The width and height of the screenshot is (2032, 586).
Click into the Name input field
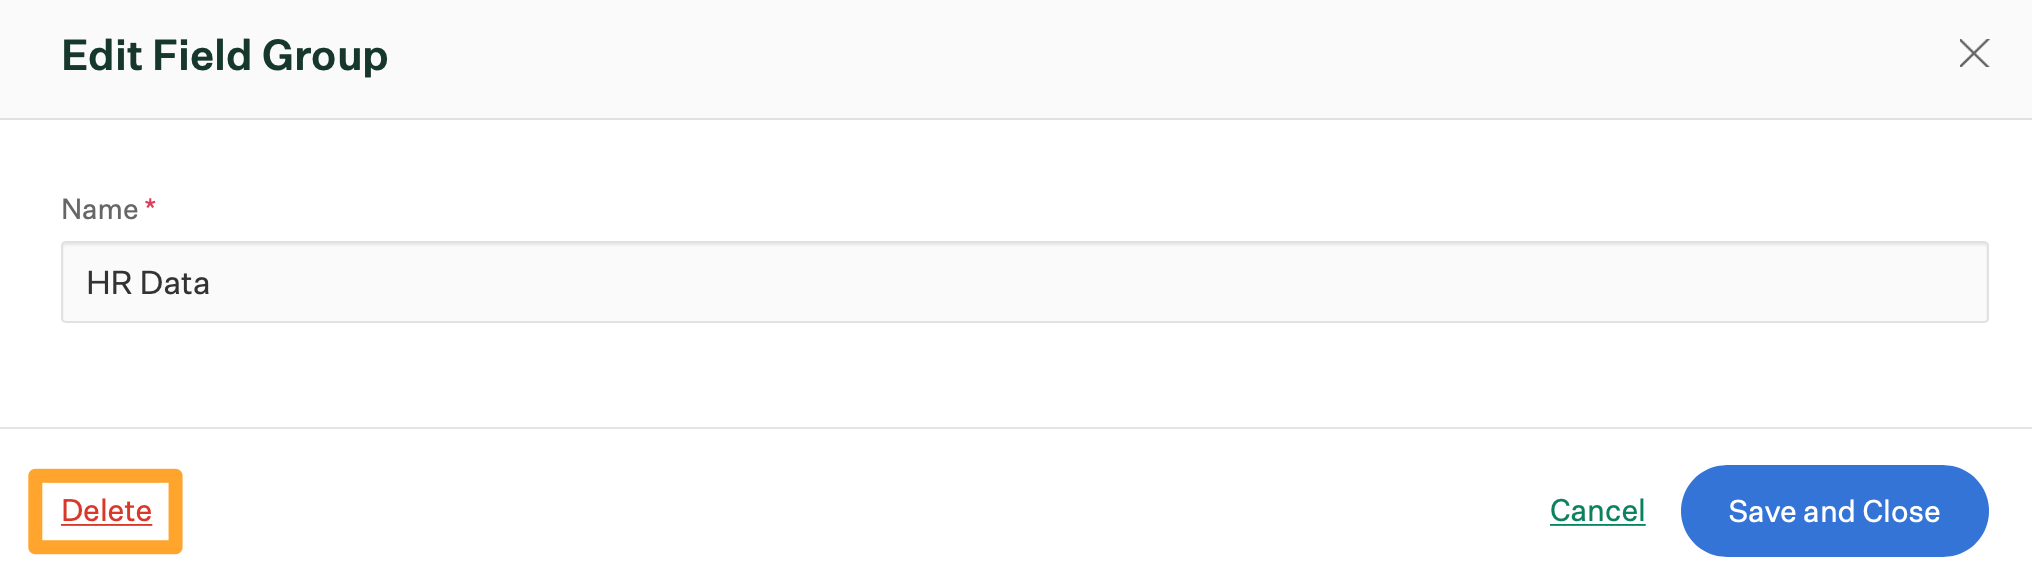click(x=1024, y=282)
